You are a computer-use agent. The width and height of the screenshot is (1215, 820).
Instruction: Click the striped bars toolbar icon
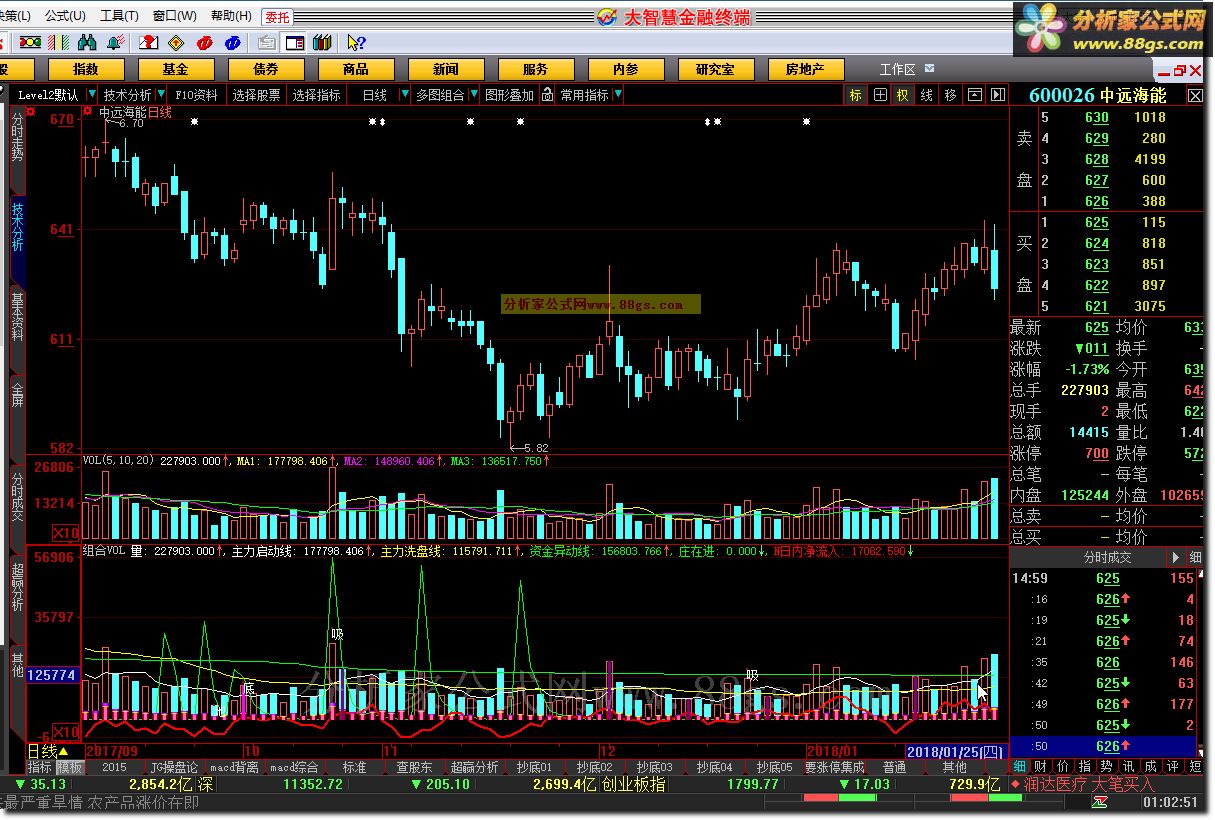60,42
